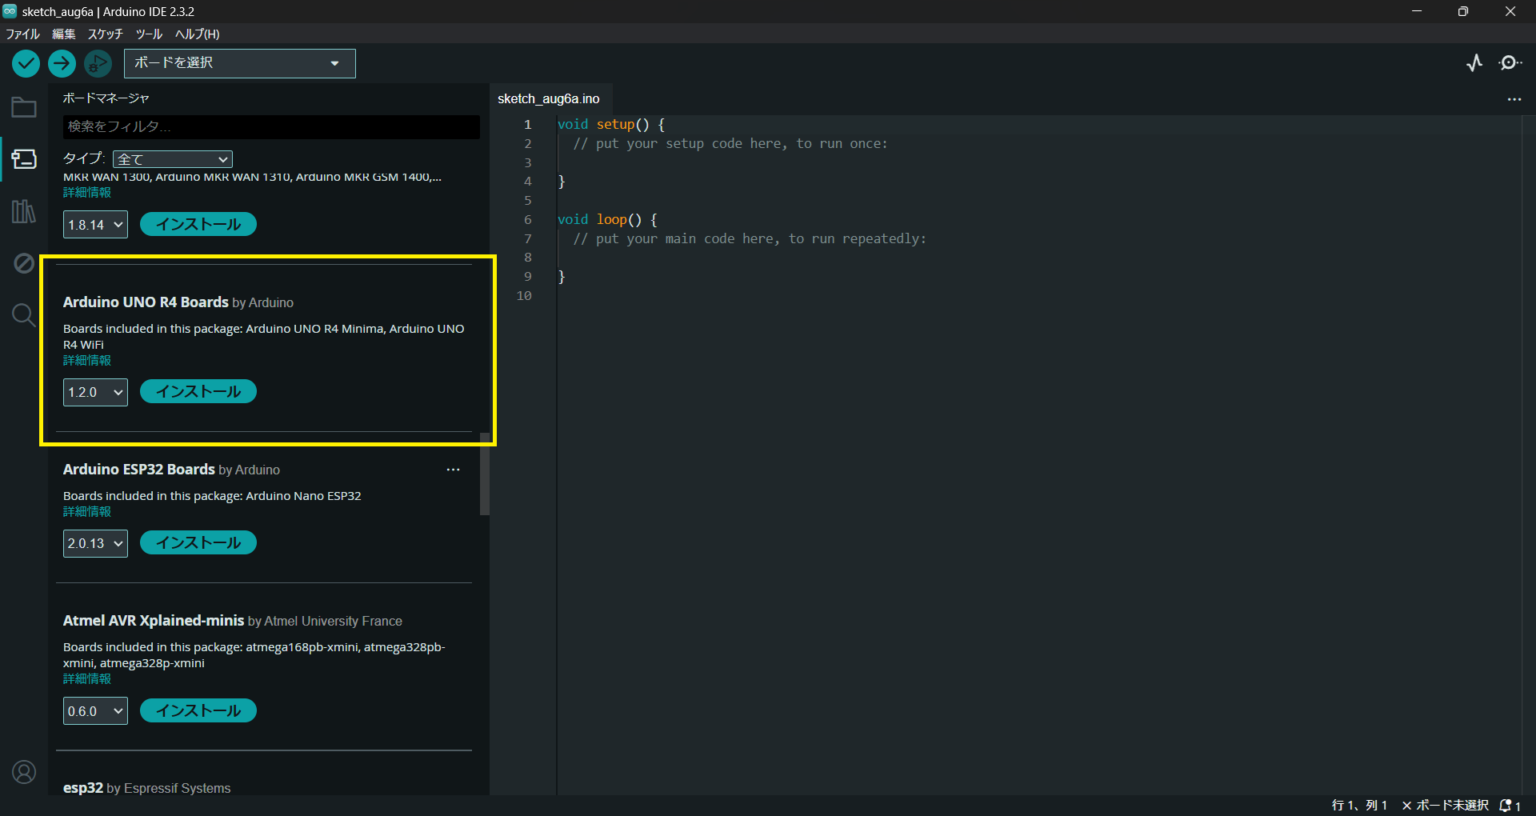Open Arduino UNO R4 version 1.2.0 dropdown
Image resolution: width=1536 pixels, height=816 pixels.
[95, 392]
